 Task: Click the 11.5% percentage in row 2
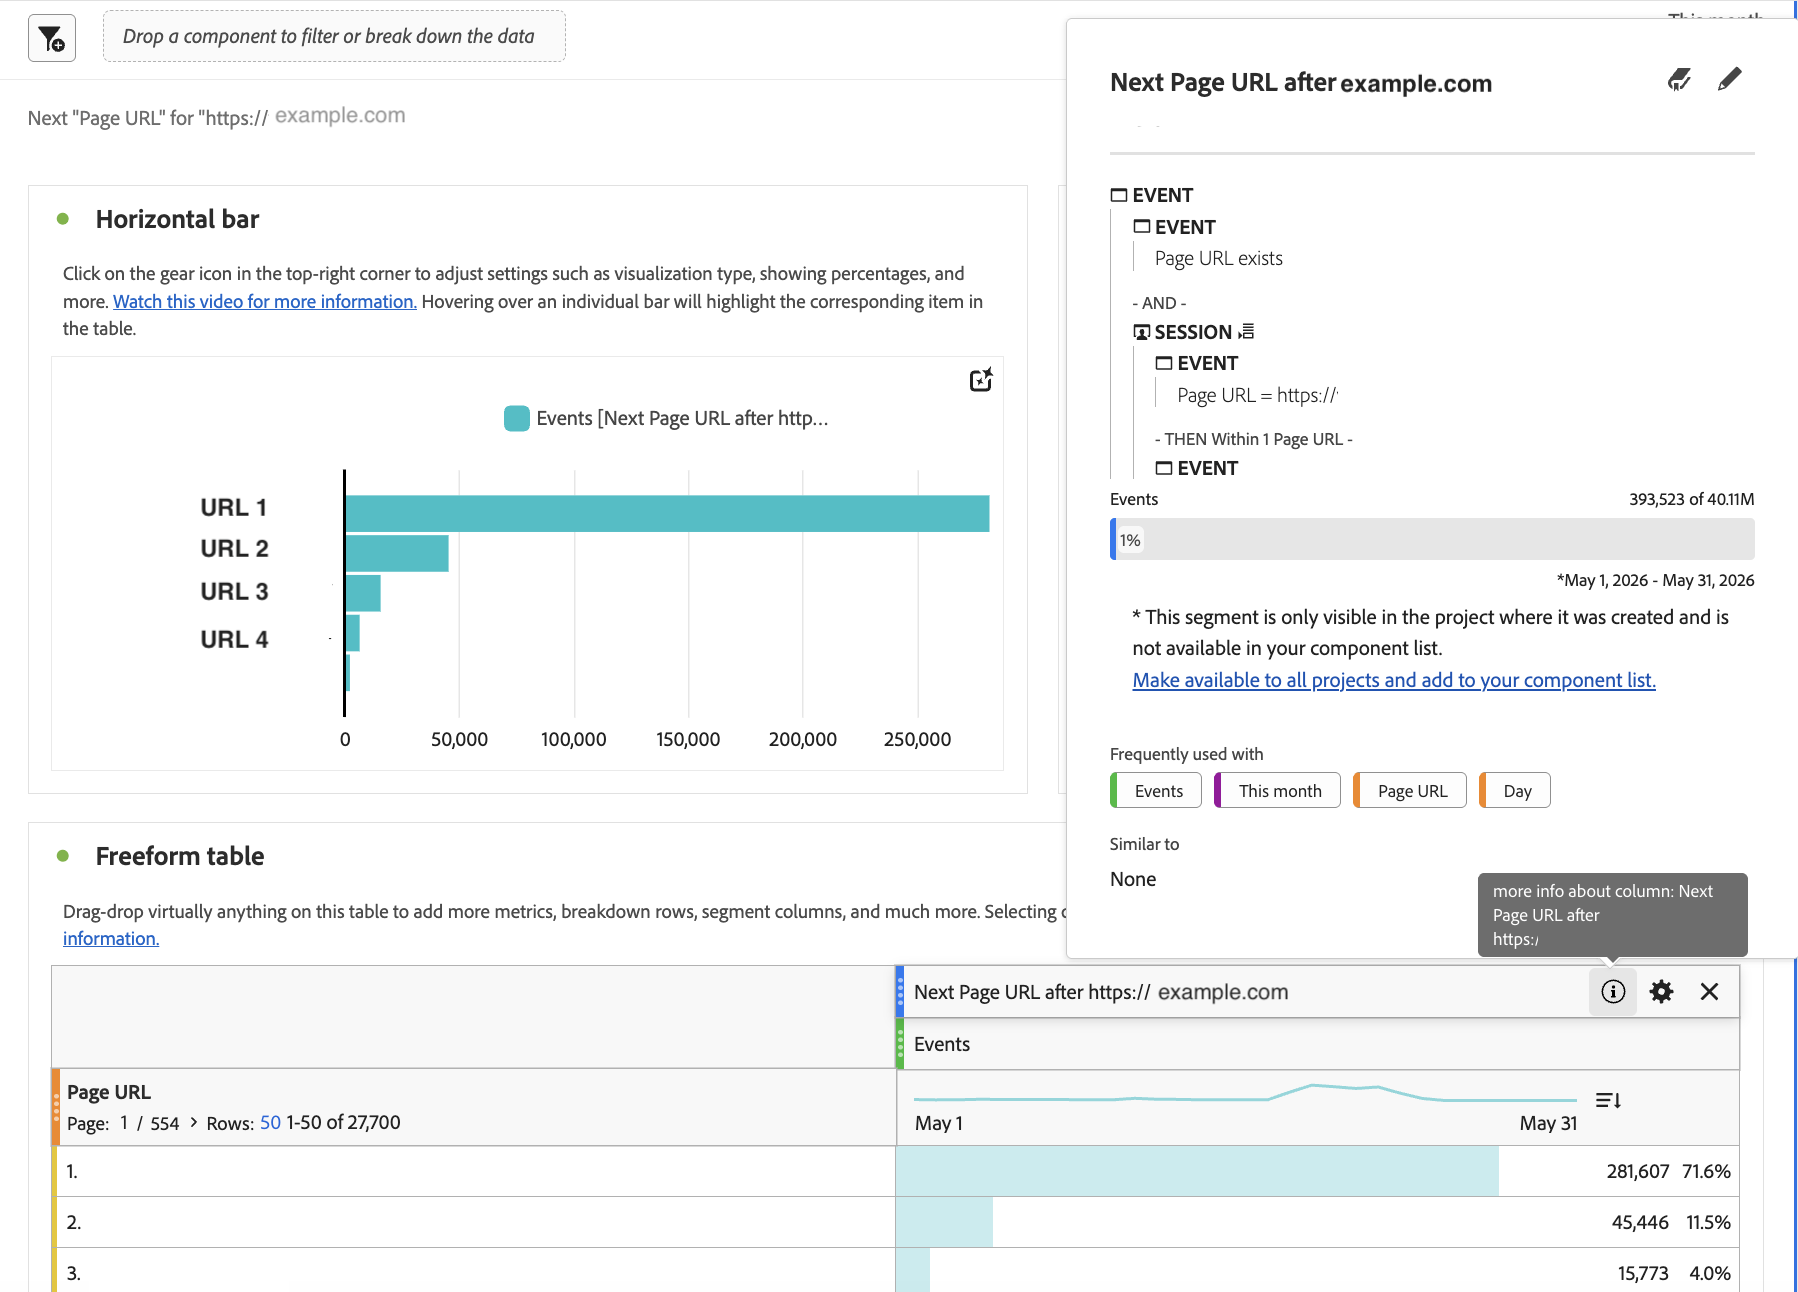(x=1708, y=1222)
